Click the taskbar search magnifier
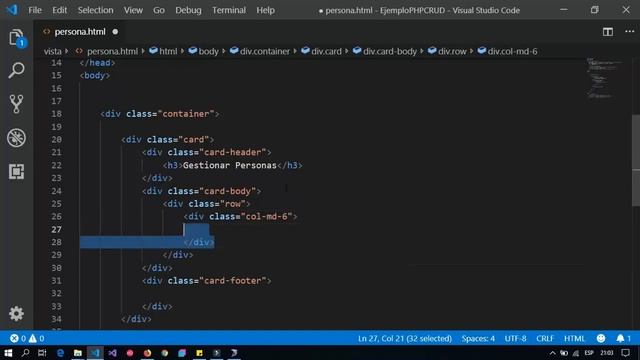 point(25,353)
